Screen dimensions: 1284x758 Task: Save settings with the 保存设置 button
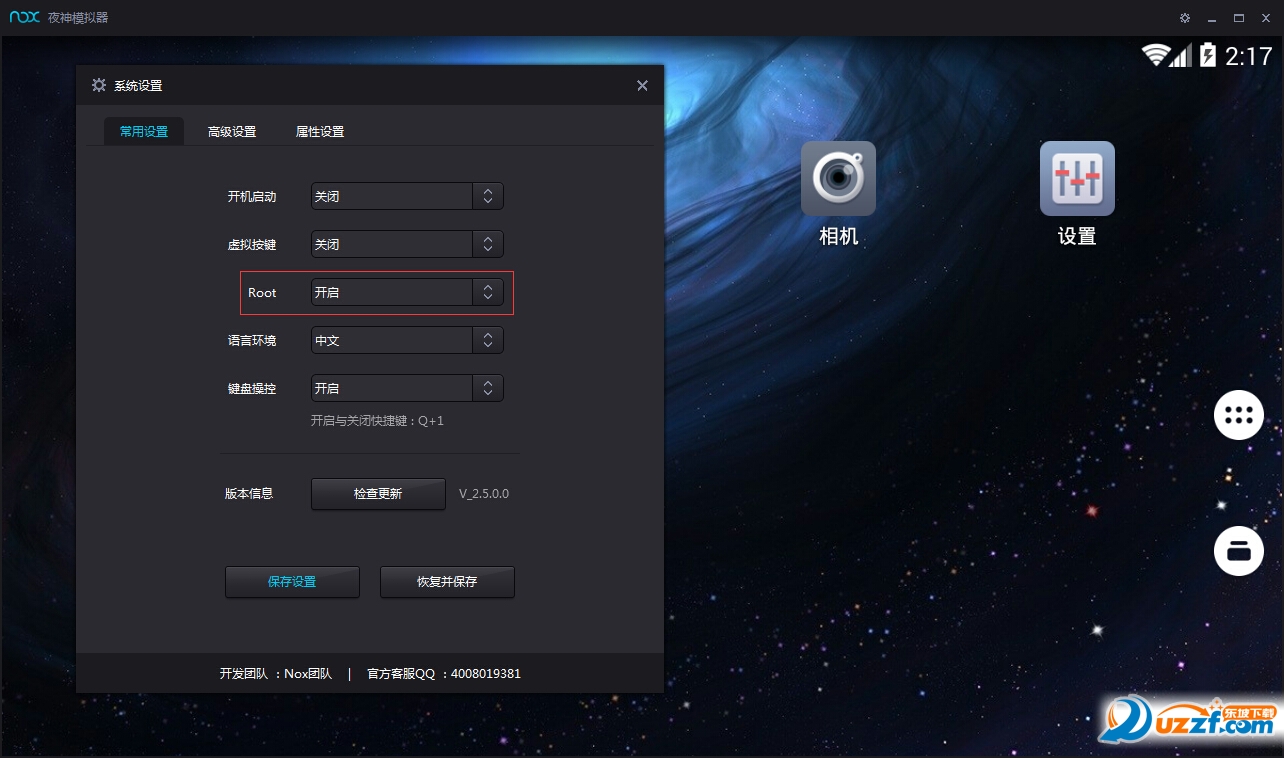point(292,581)
